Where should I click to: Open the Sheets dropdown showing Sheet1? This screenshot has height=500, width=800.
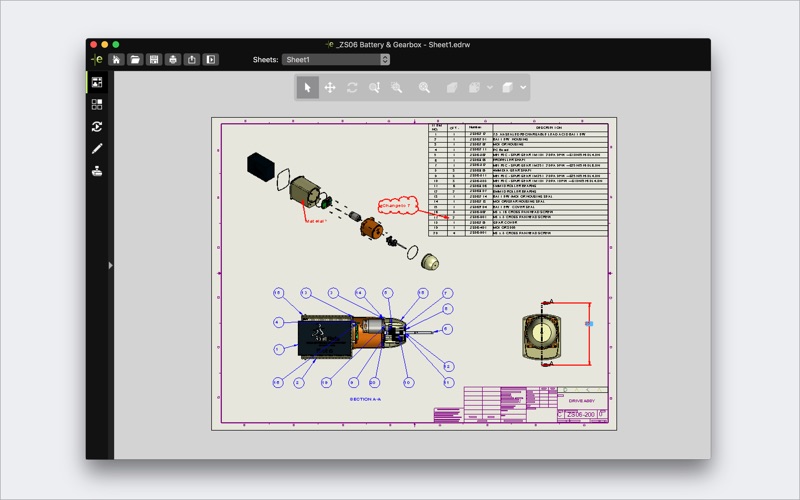coord(336,60)
